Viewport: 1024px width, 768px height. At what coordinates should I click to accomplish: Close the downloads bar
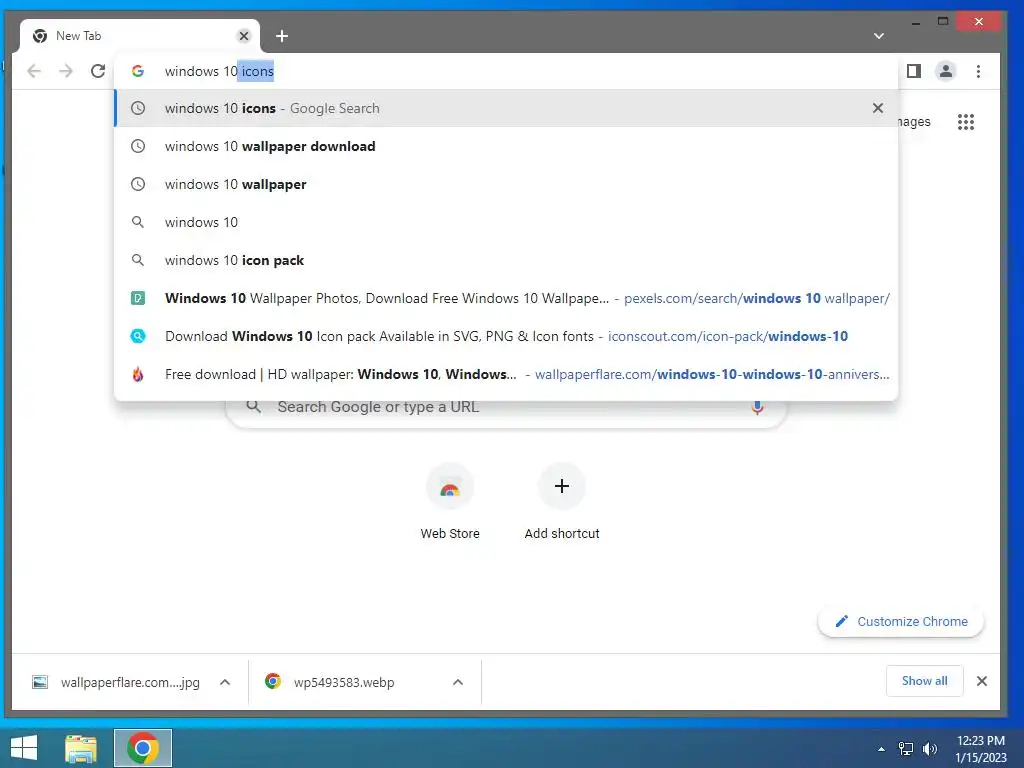coord(982,681)
